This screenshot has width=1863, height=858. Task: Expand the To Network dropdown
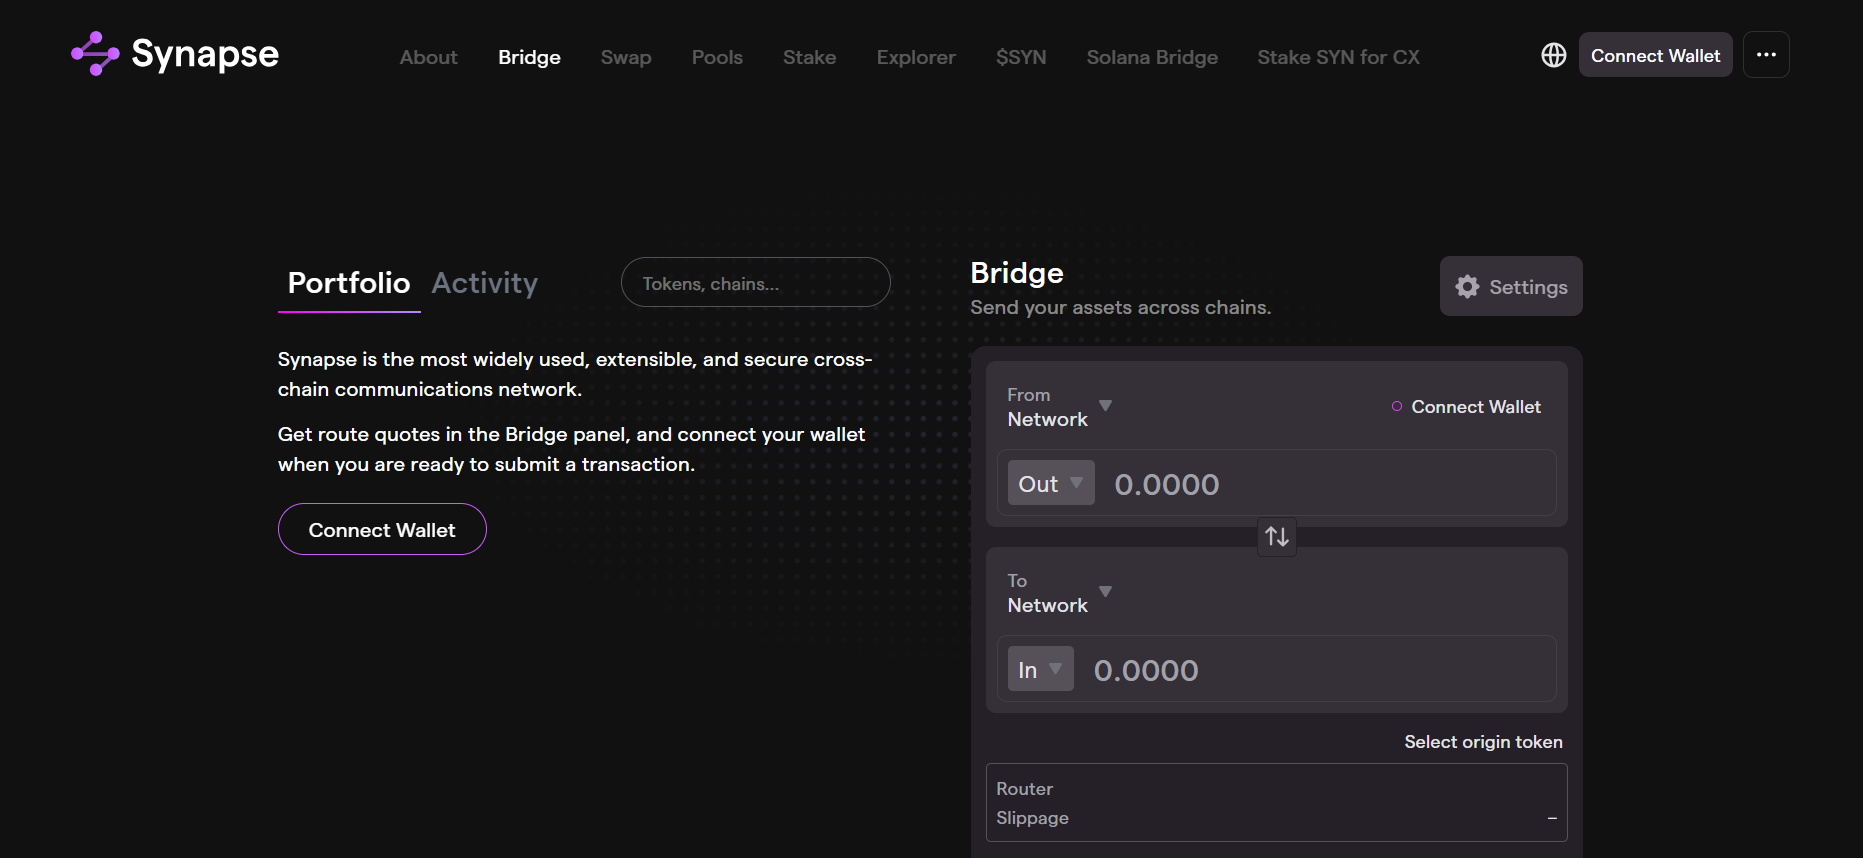1059,594
